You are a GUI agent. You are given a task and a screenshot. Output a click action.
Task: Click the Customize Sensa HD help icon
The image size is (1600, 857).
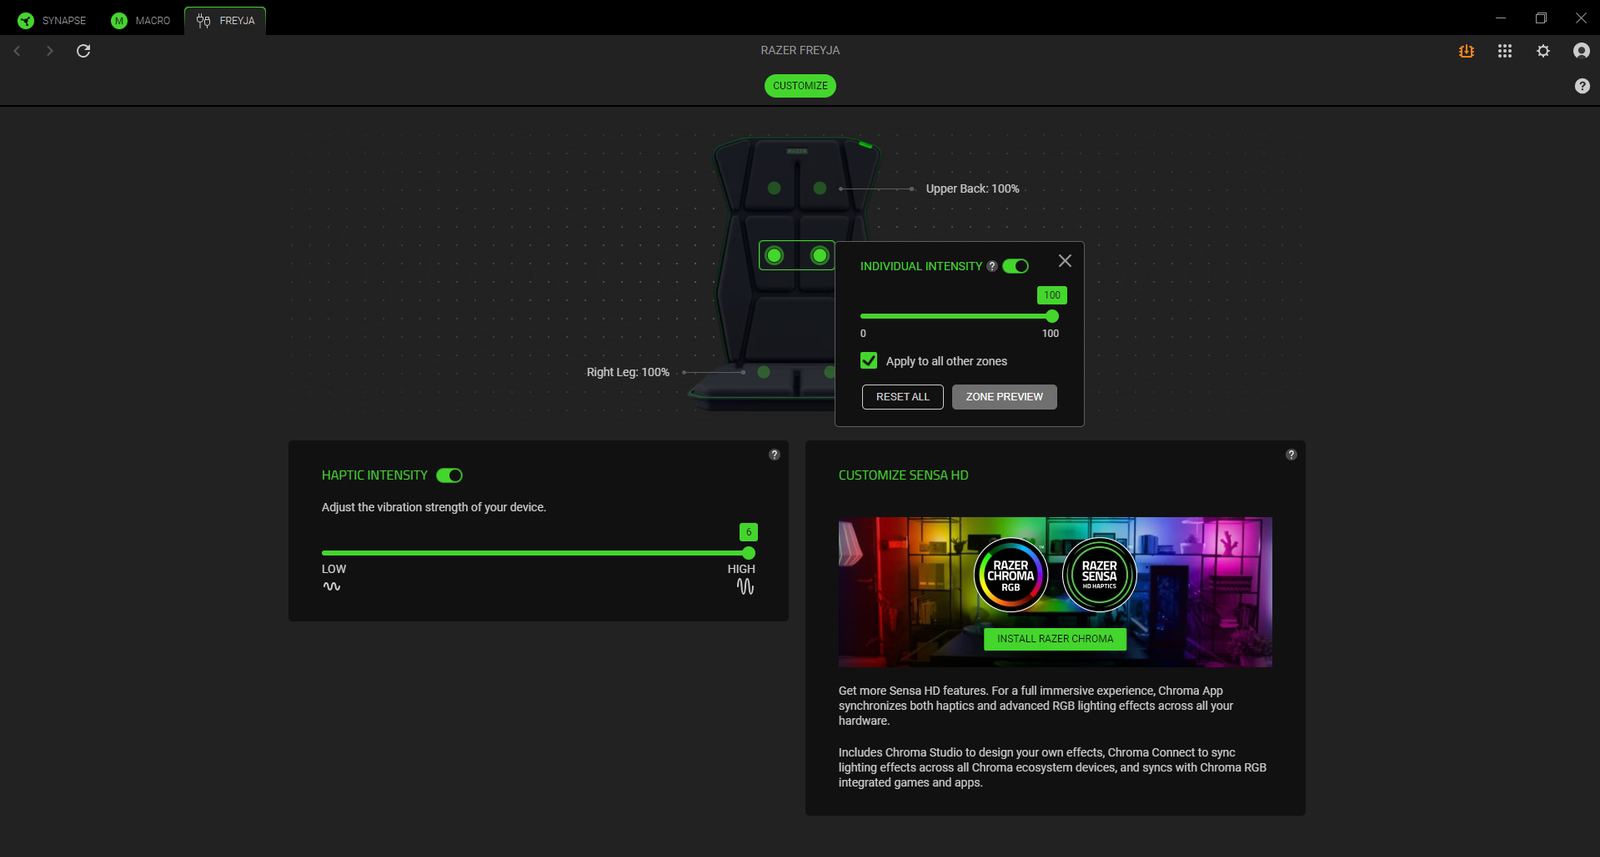tap(1291, 455)
